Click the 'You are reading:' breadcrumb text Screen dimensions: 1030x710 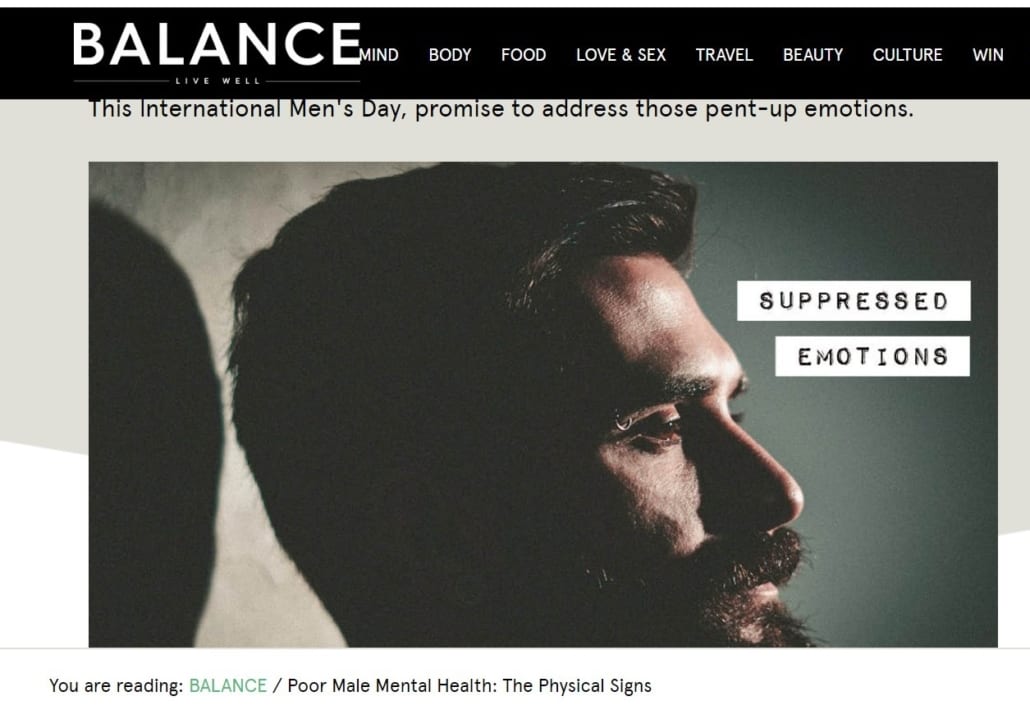point(116,686)
